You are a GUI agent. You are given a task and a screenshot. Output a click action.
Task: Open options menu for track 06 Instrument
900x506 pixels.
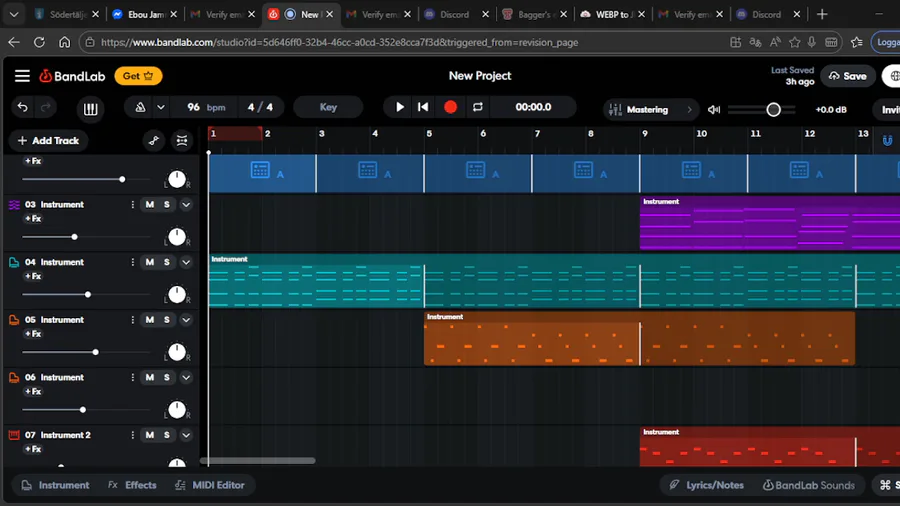tap(133, 377)
